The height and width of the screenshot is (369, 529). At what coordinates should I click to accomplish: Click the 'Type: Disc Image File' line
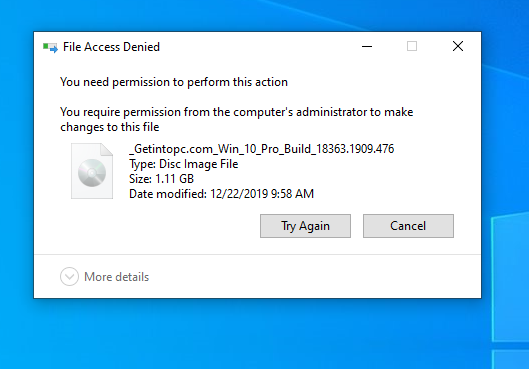pos(184,164)
